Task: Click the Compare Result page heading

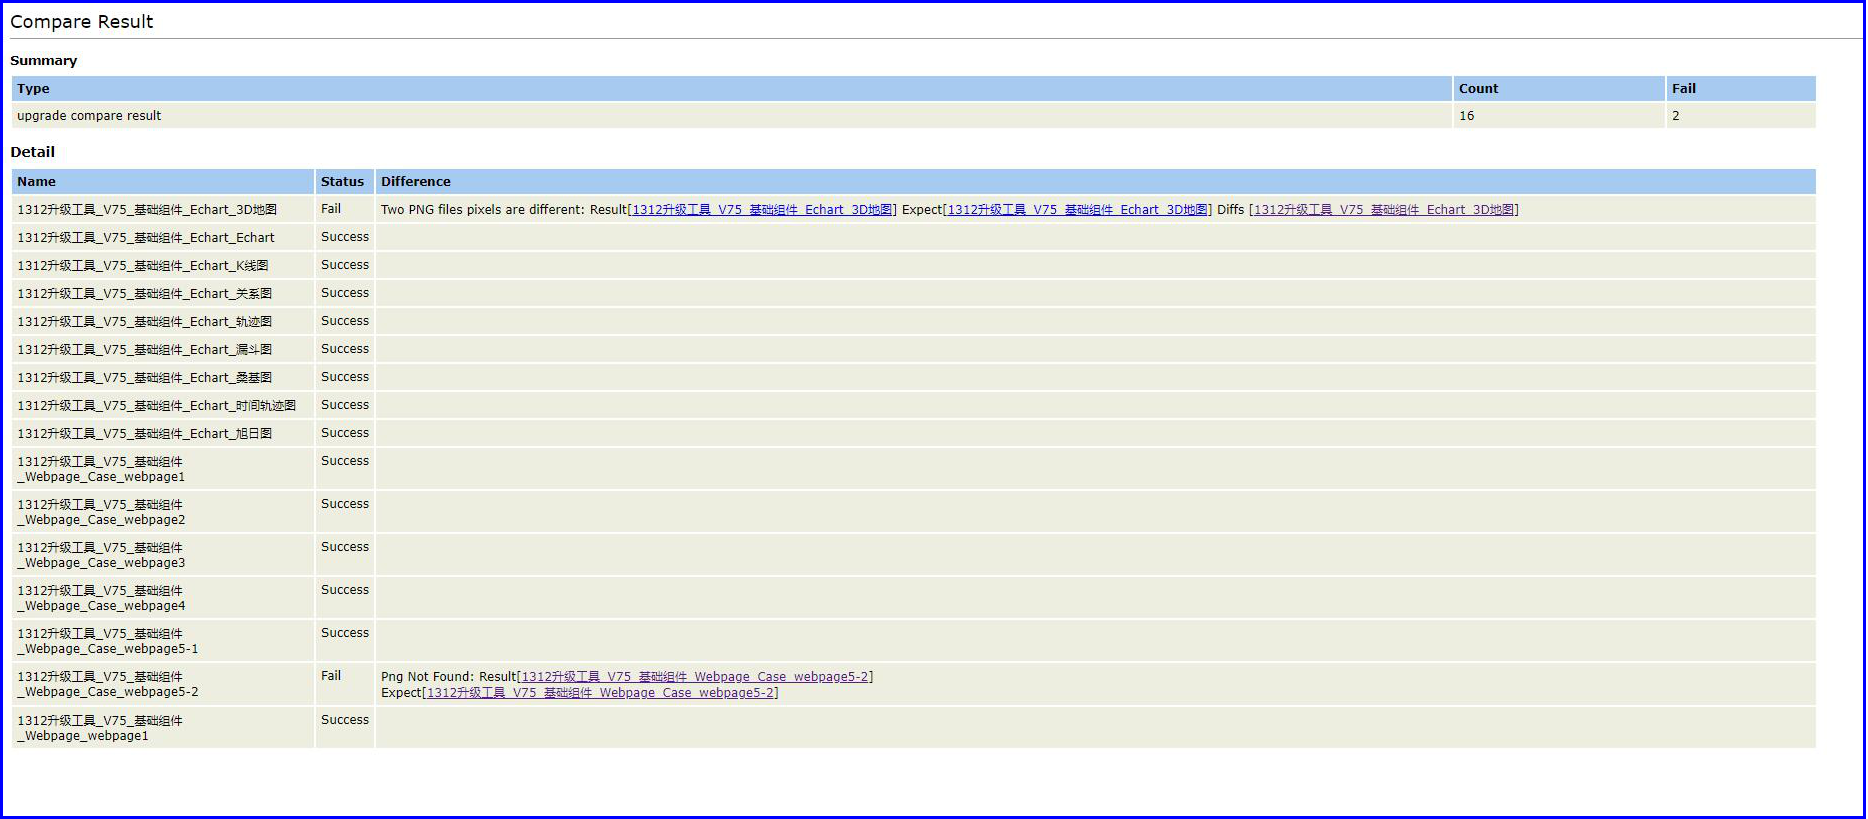Action: 82,22
